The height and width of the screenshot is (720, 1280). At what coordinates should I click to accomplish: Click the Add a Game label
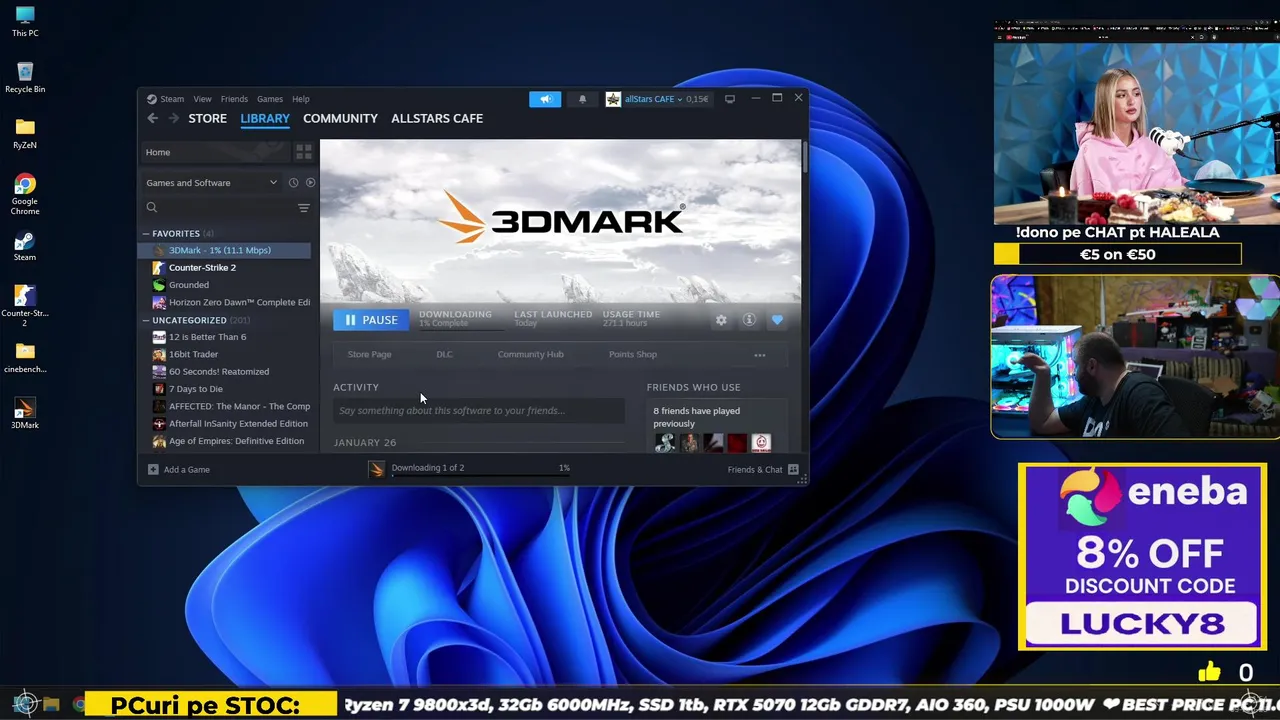187,469
